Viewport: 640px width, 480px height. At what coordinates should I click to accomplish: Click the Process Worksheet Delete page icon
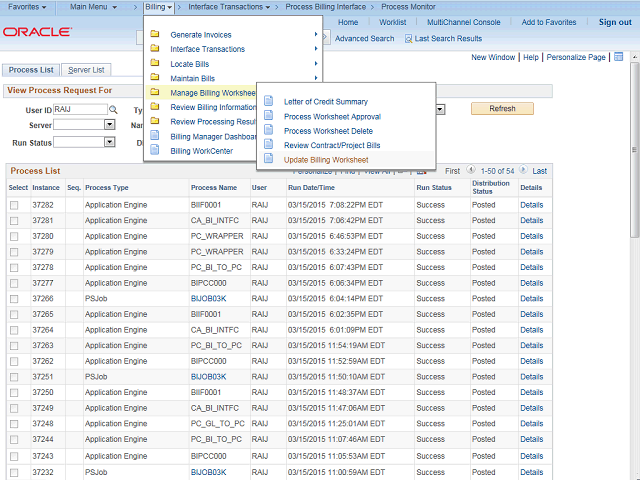click(x=268, y=131)
